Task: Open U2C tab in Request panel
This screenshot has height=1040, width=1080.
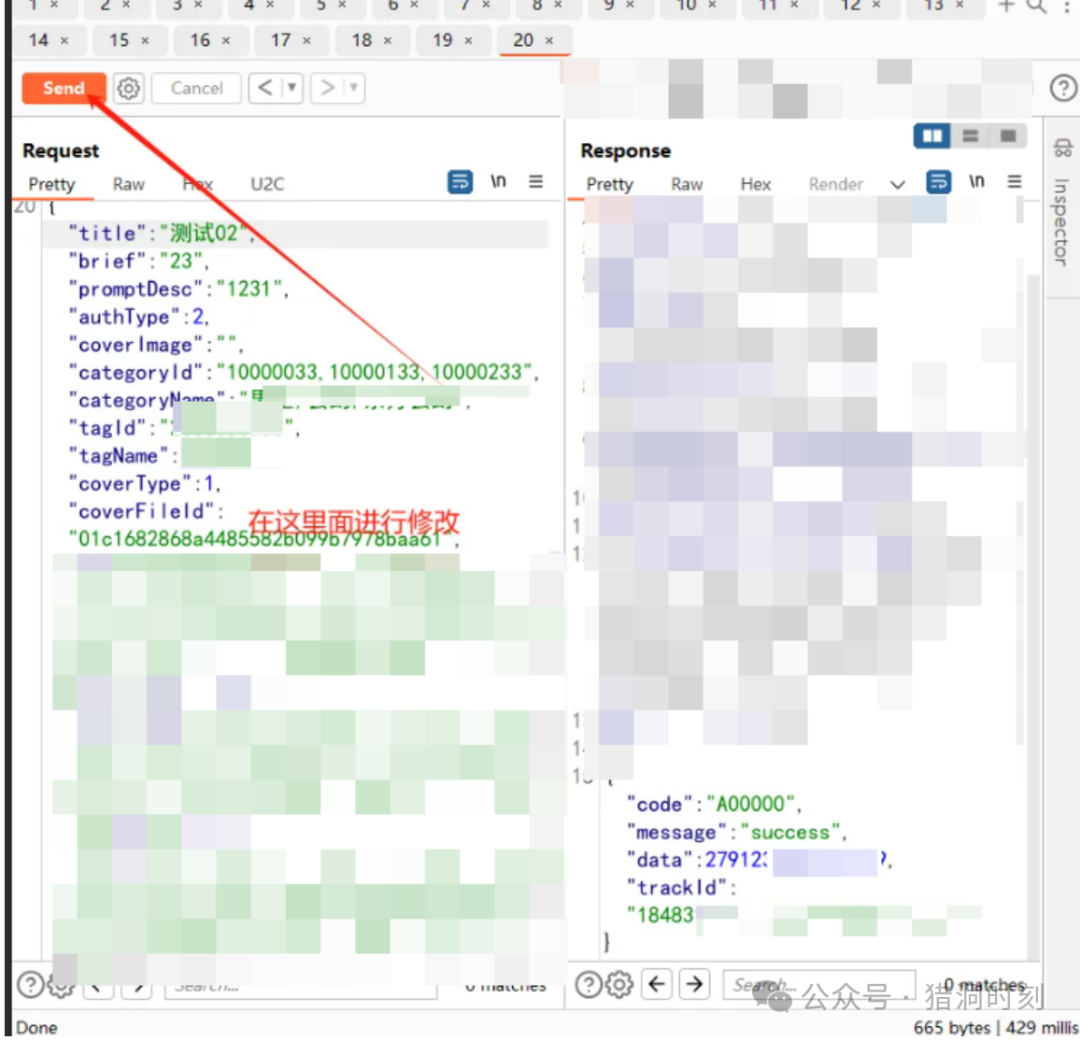Action: (267, 184)
